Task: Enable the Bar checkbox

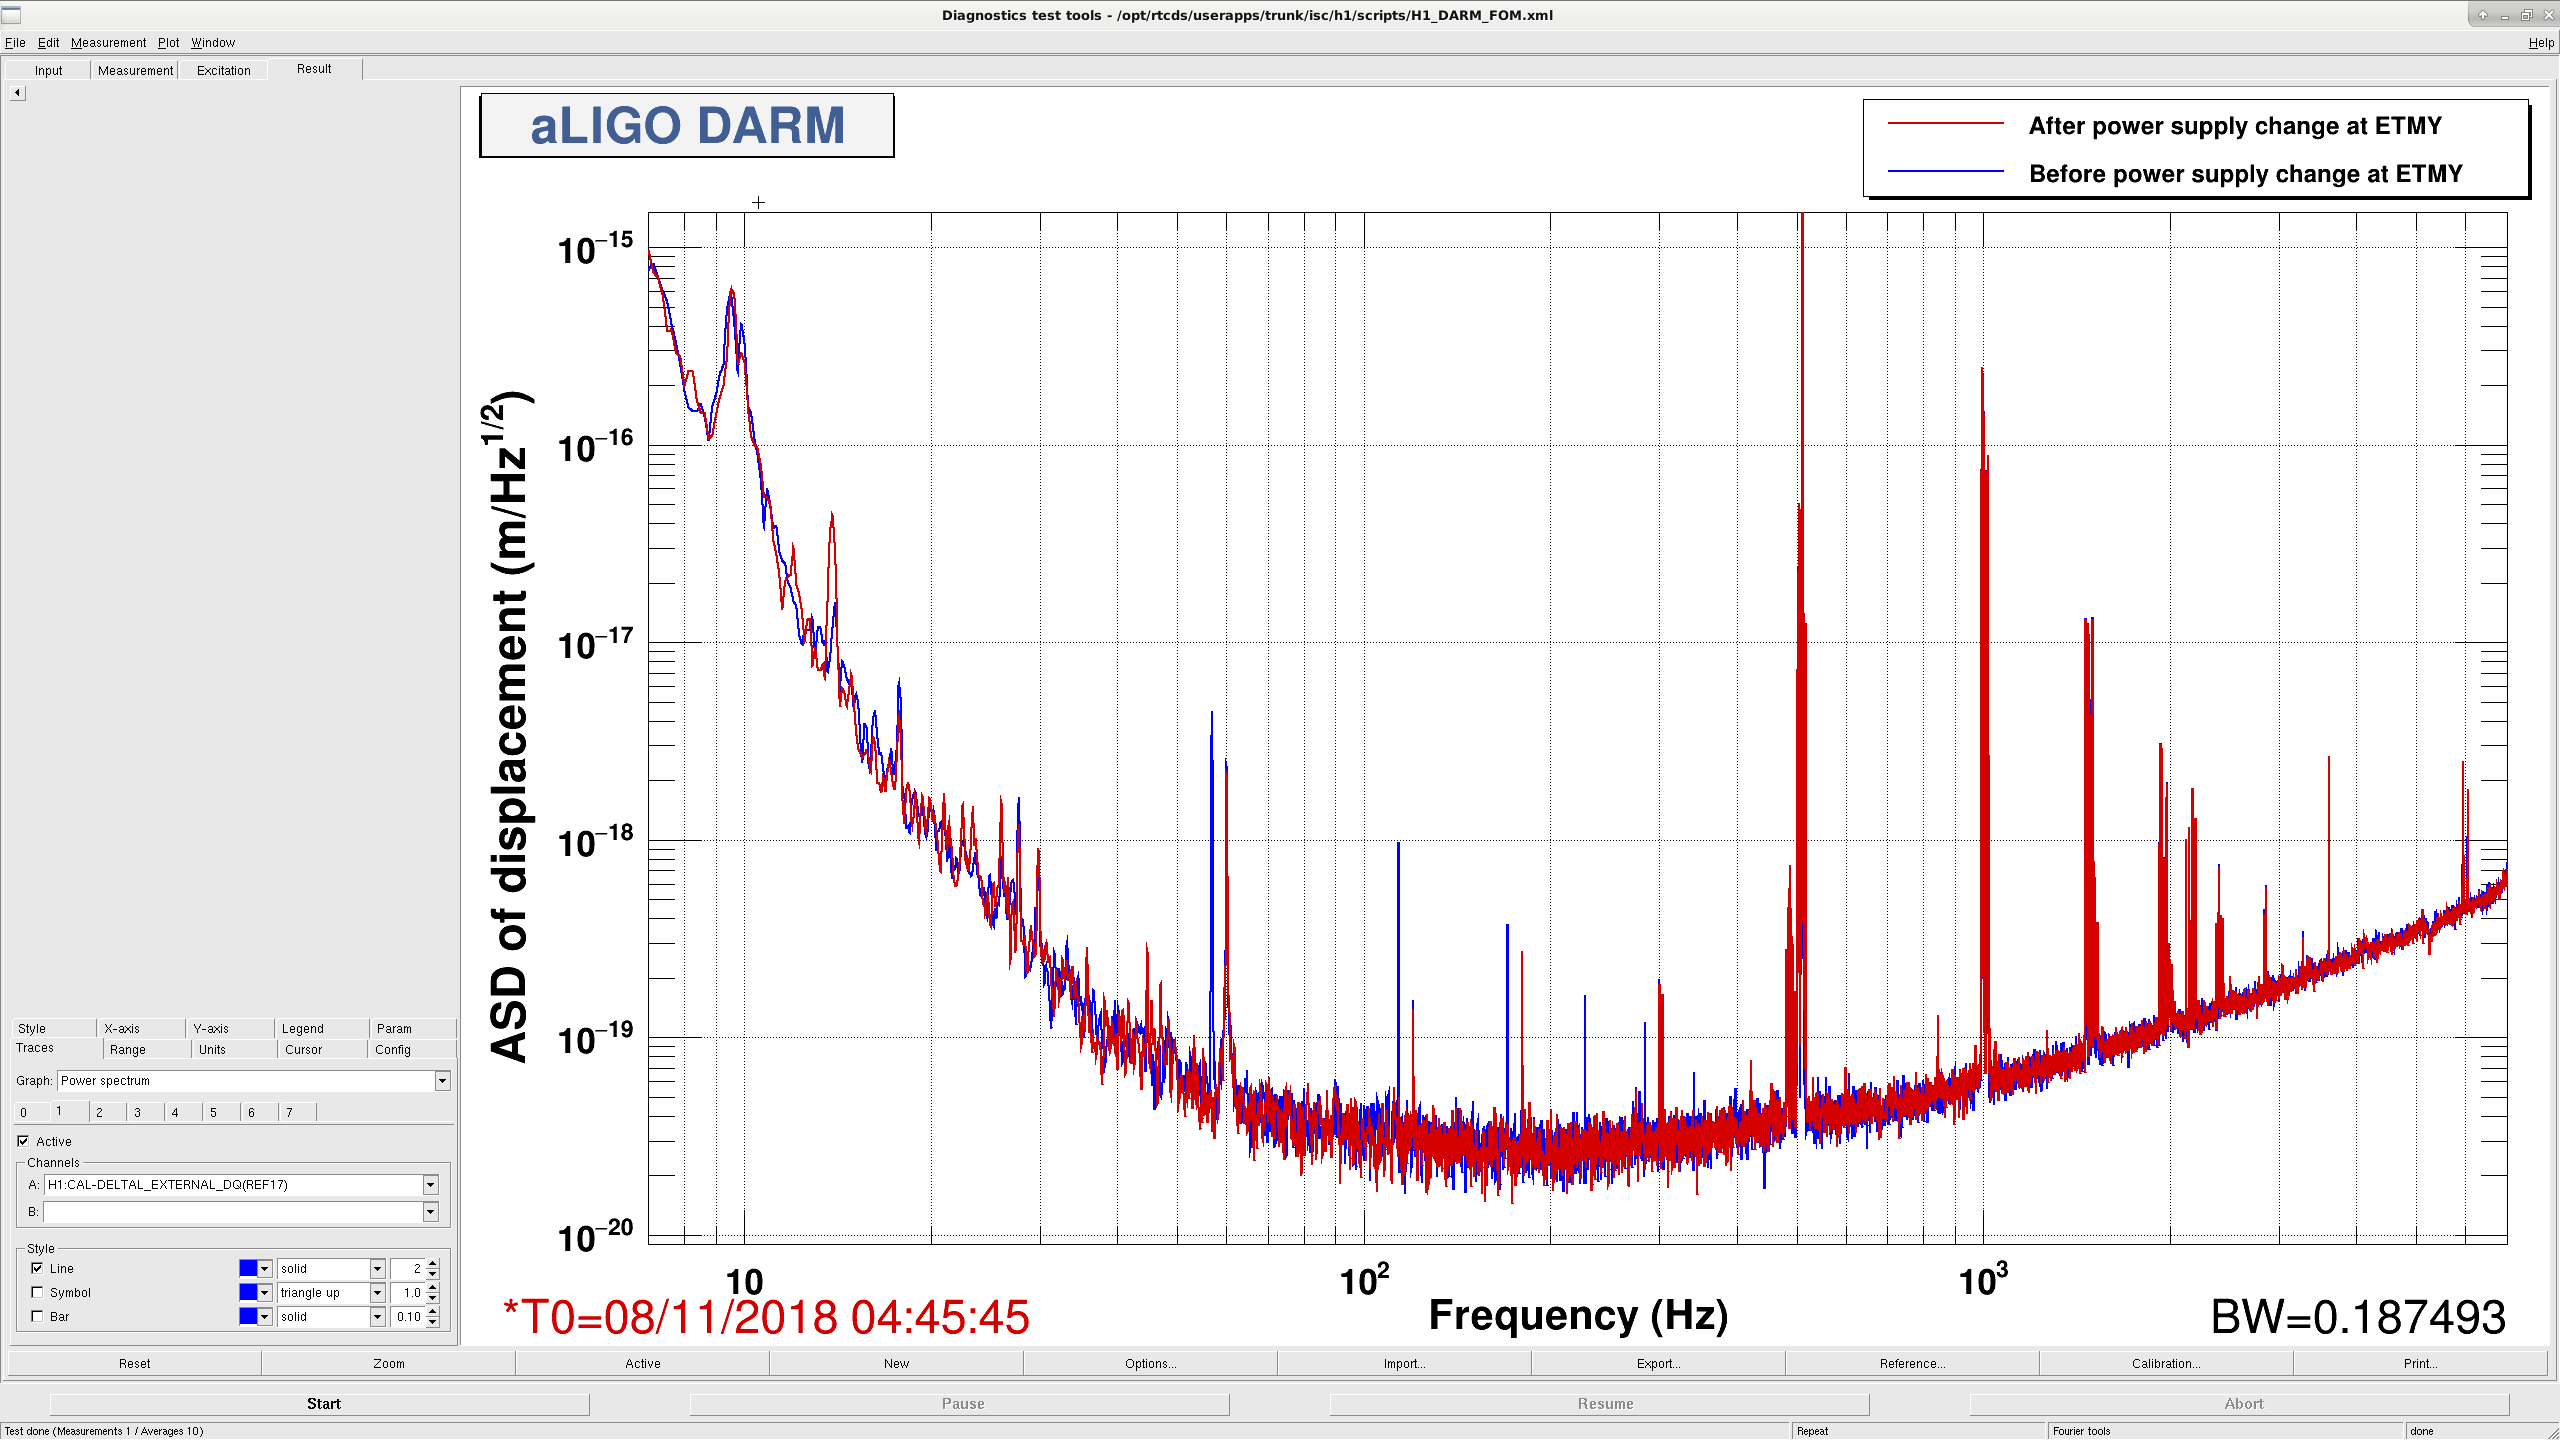Action: 37,1317
